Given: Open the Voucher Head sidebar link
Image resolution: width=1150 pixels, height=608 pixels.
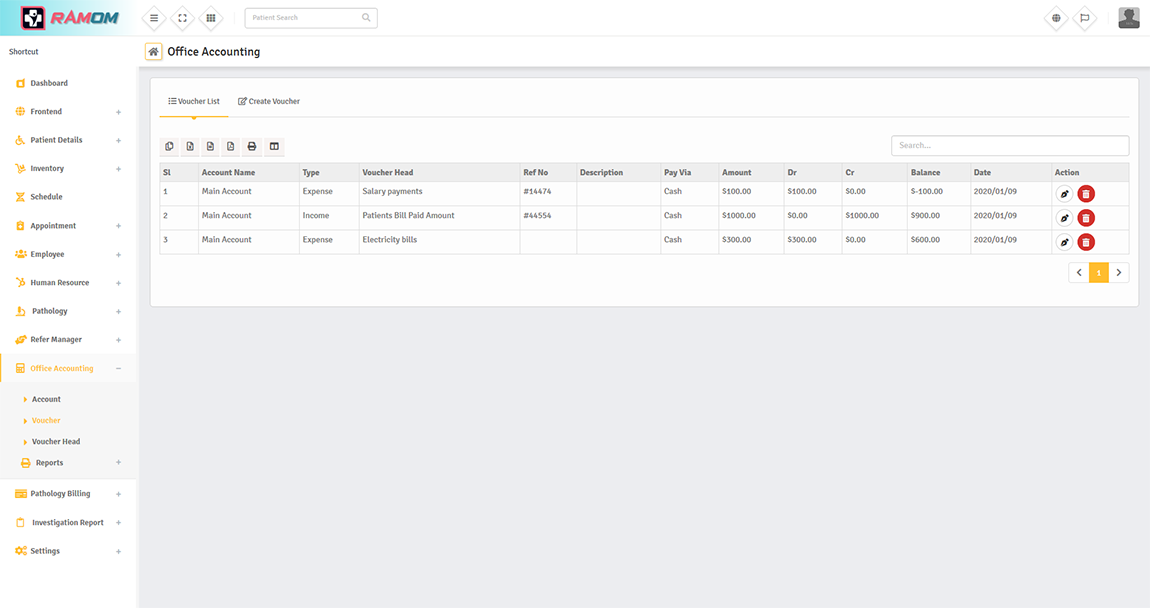Looking at the screenshot, I should tap(56, 442).
